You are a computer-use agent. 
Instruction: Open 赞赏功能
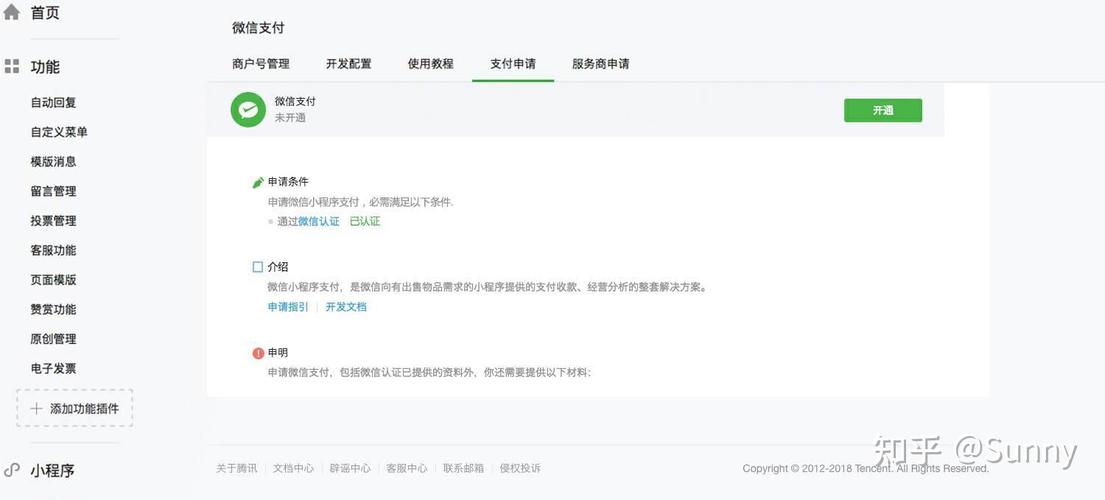click(x=54, y=310)
